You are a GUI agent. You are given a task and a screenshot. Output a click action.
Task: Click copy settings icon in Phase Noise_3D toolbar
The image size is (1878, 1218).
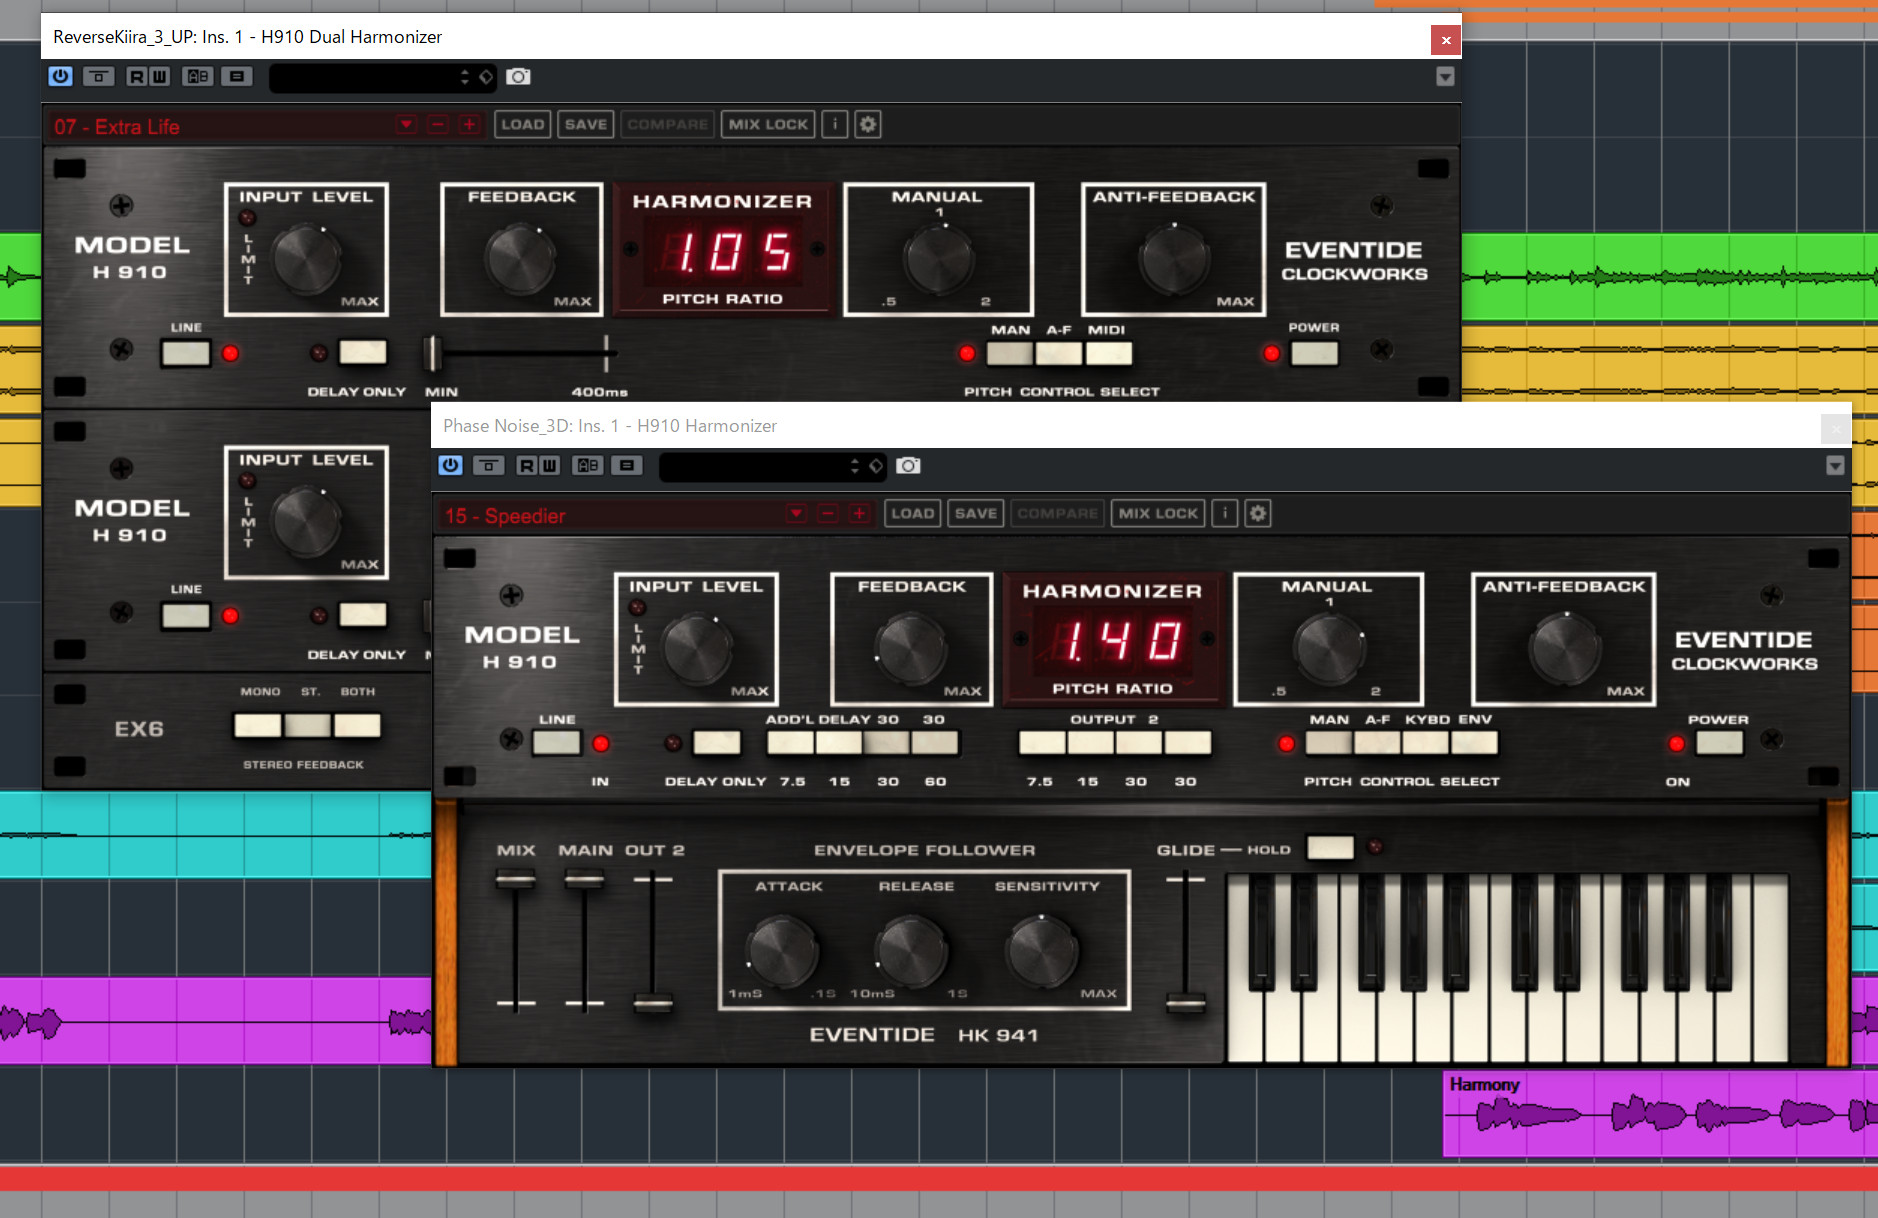pos(627,466)
